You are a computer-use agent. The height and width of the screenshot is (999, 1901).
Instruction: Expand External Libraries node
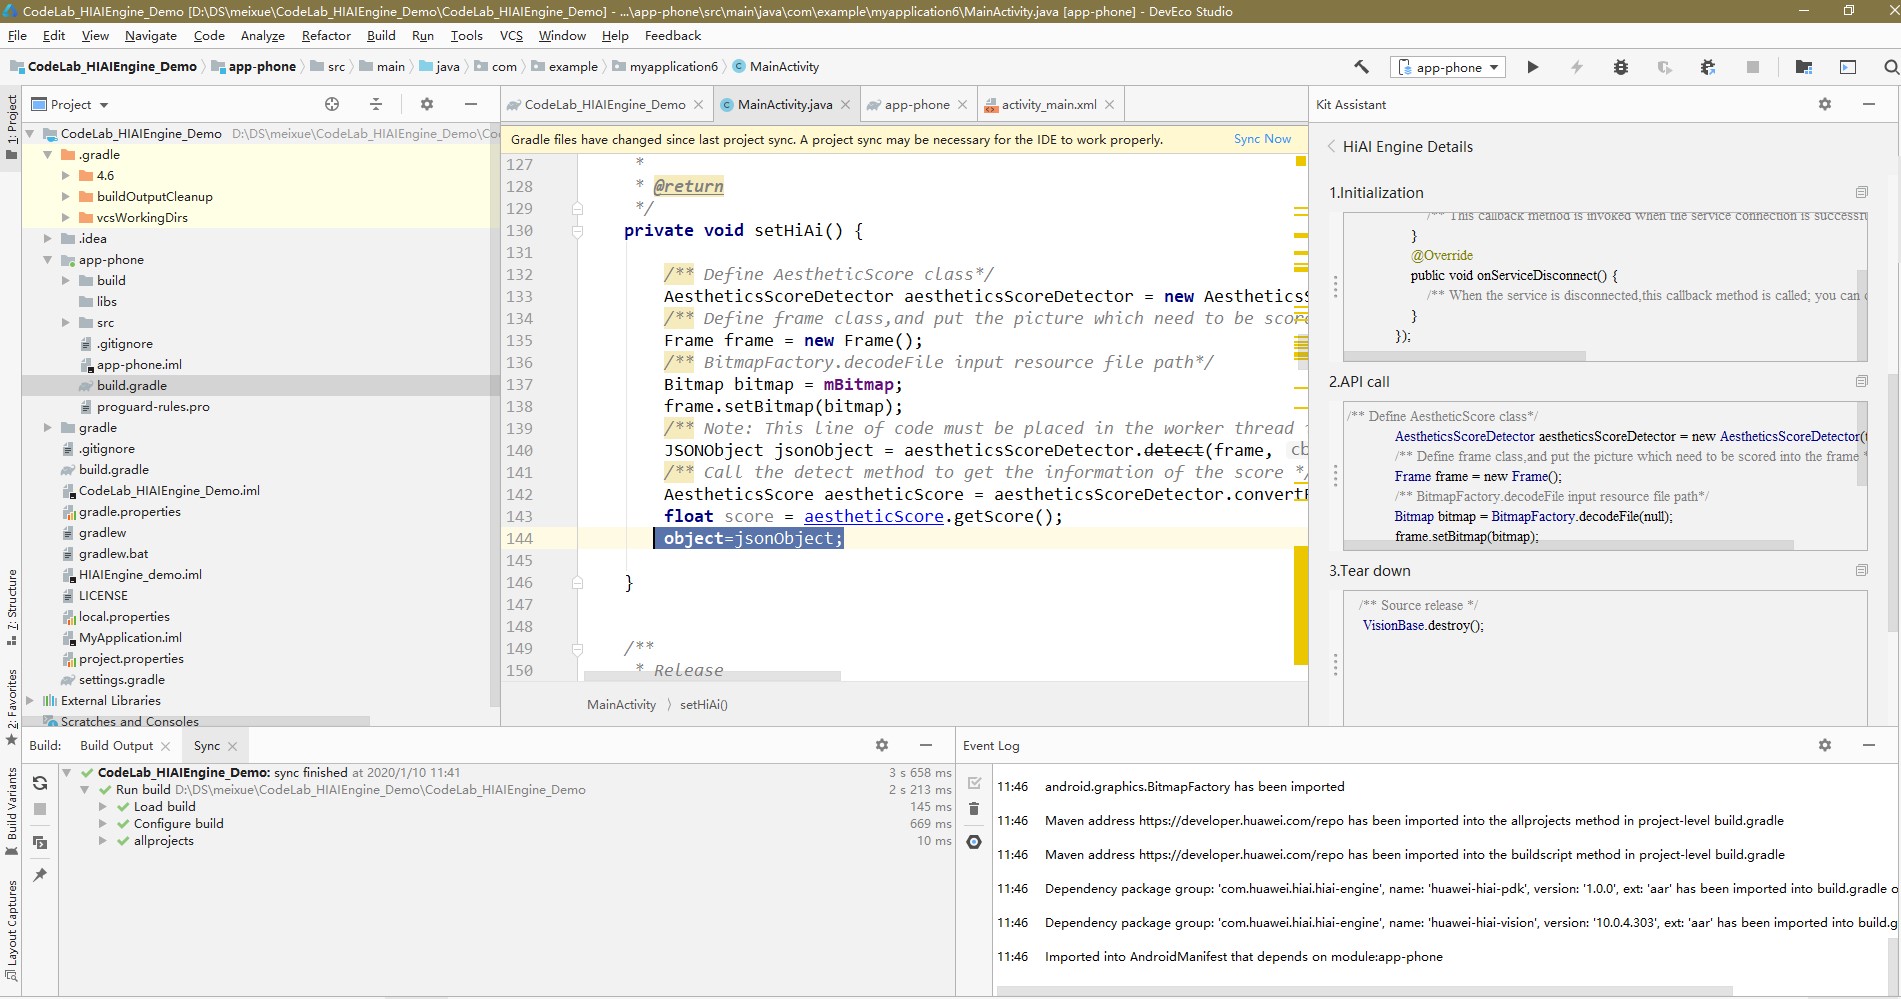coord(30,701)
